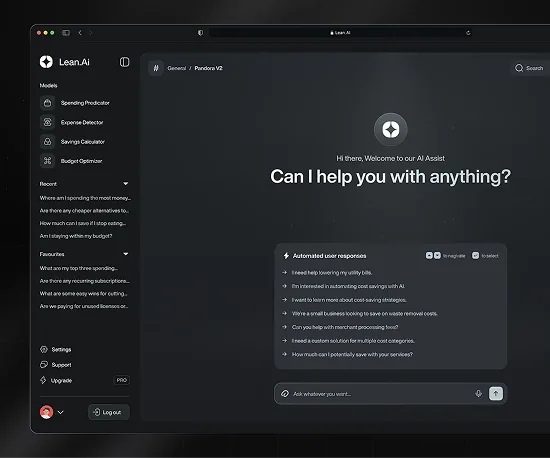Open the Spending Predictor model
550x458 pixels.
click(75, 103)
